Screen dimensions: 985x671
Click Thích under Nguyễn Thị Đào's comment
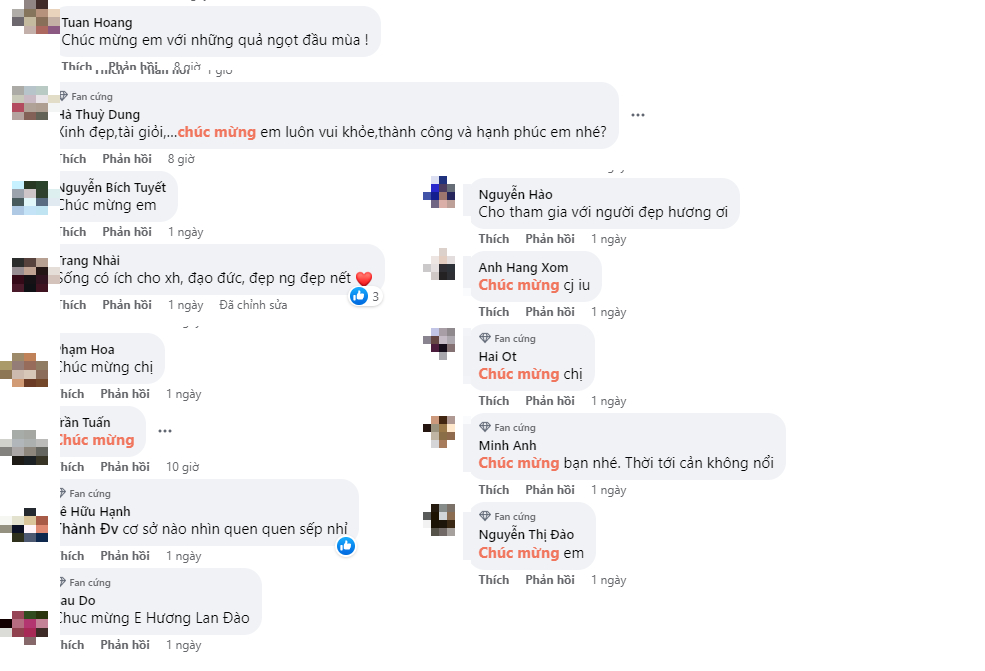click(x=494, y=580)
